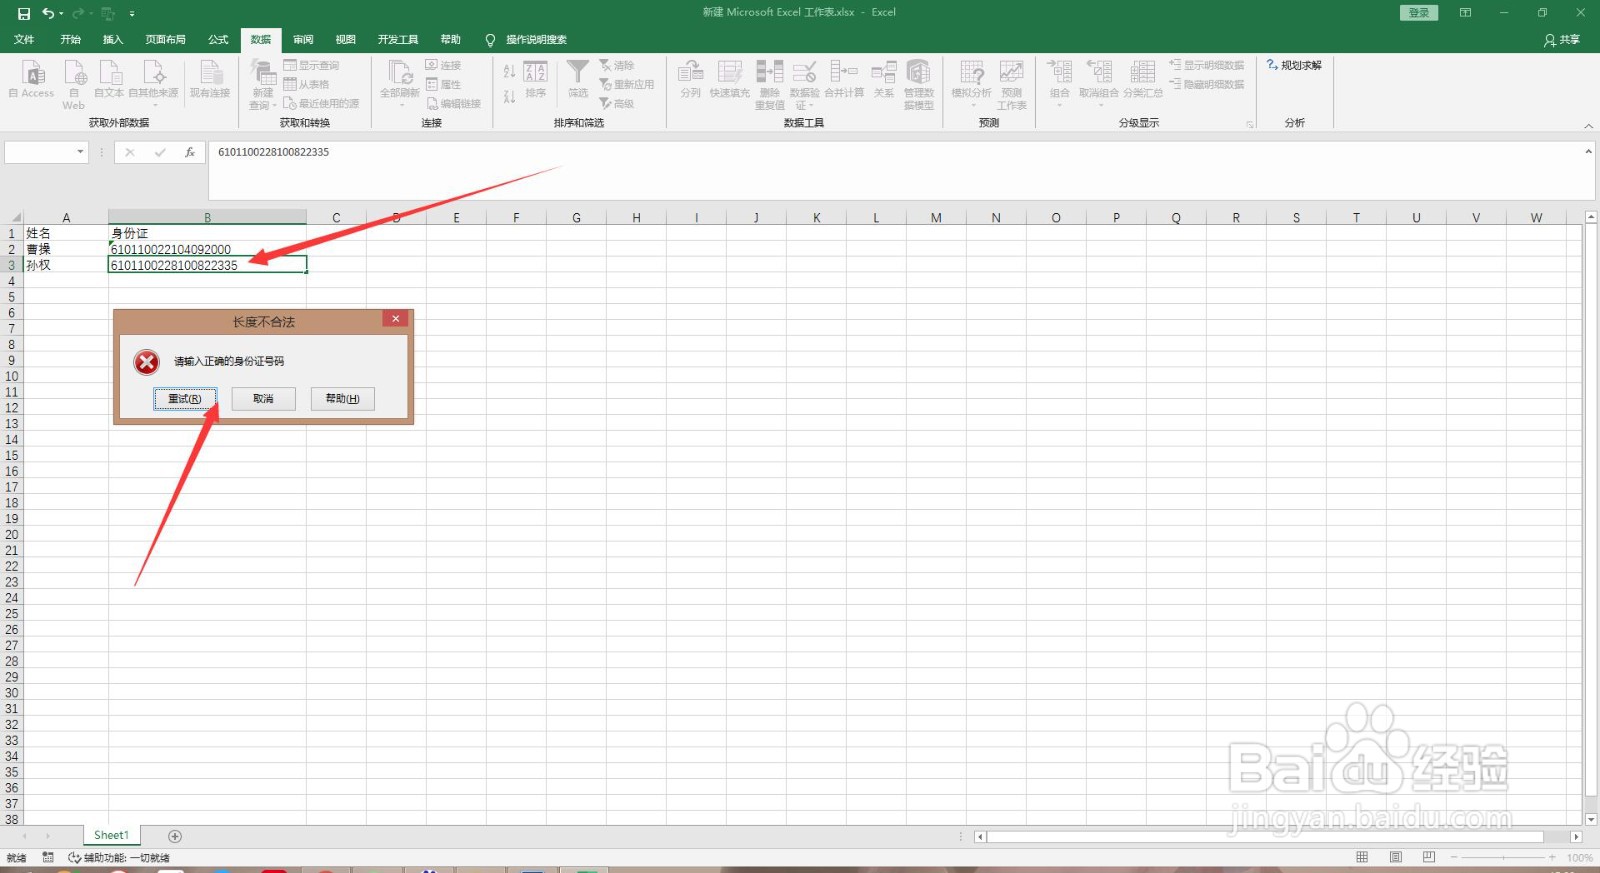Click the 操作说明搜索 search field
The width and height of the screenshot is (1600, 873).
(536, 40)
